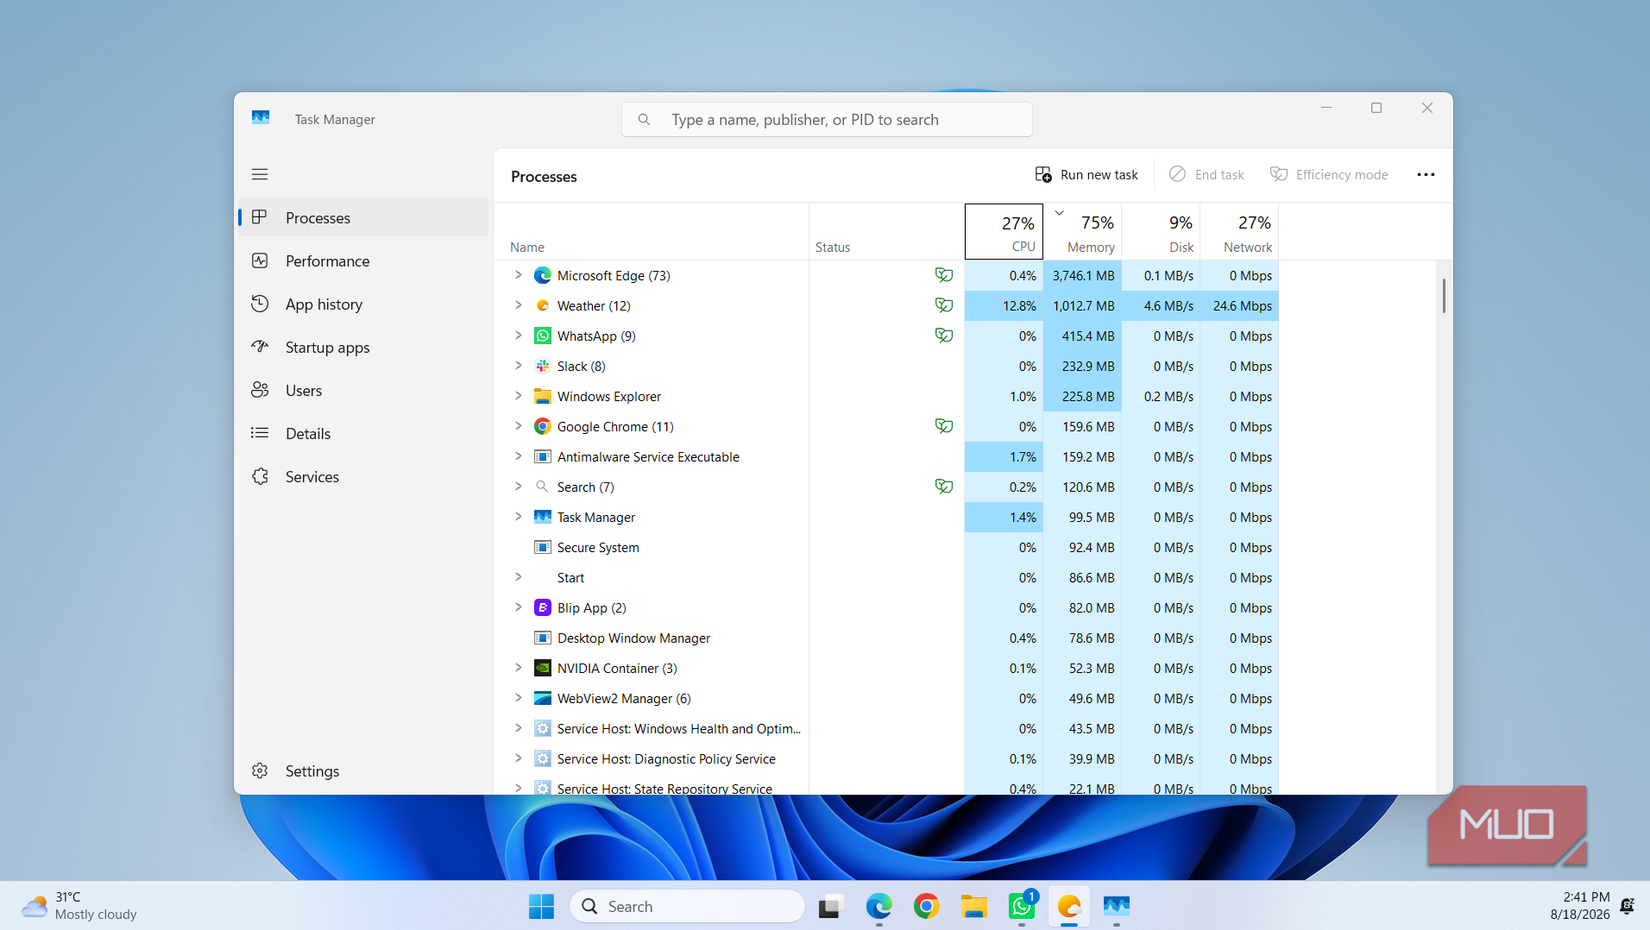Select the Secure System process row
The image size is (1650, 930).
coord(886,547)
